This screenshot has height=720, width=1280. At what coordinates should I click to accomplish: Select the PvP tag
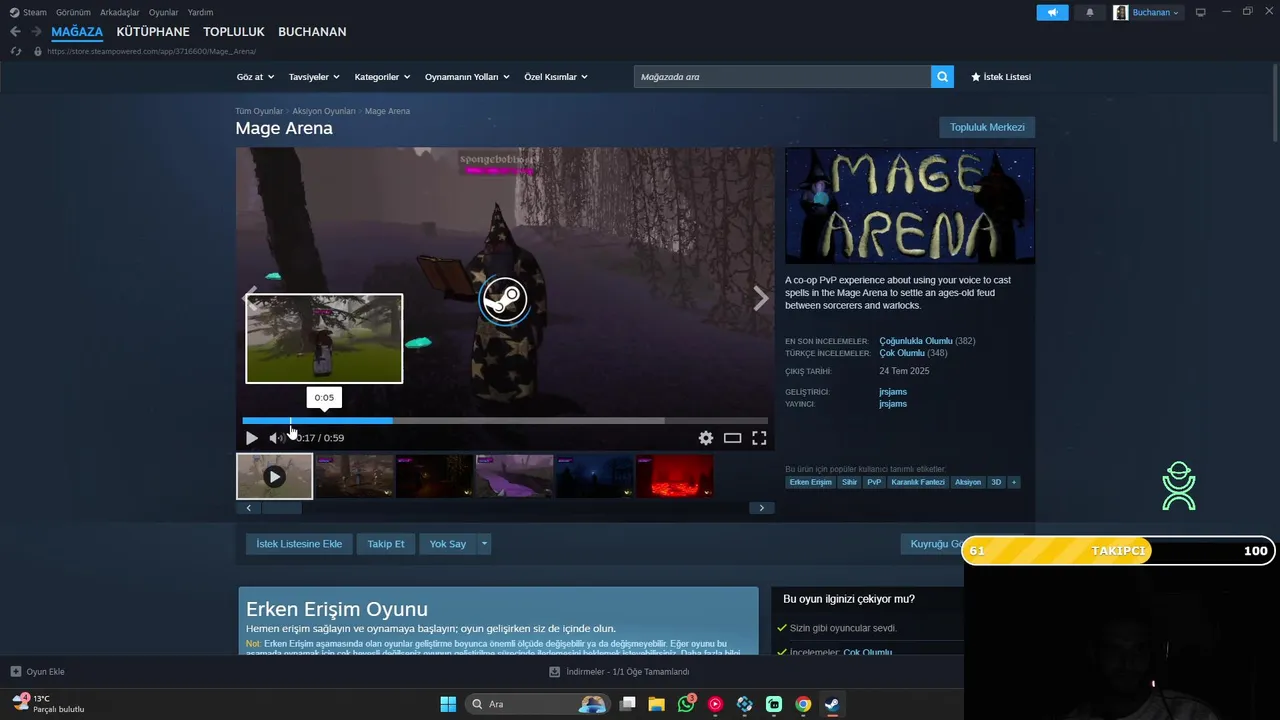coord(875,482)
